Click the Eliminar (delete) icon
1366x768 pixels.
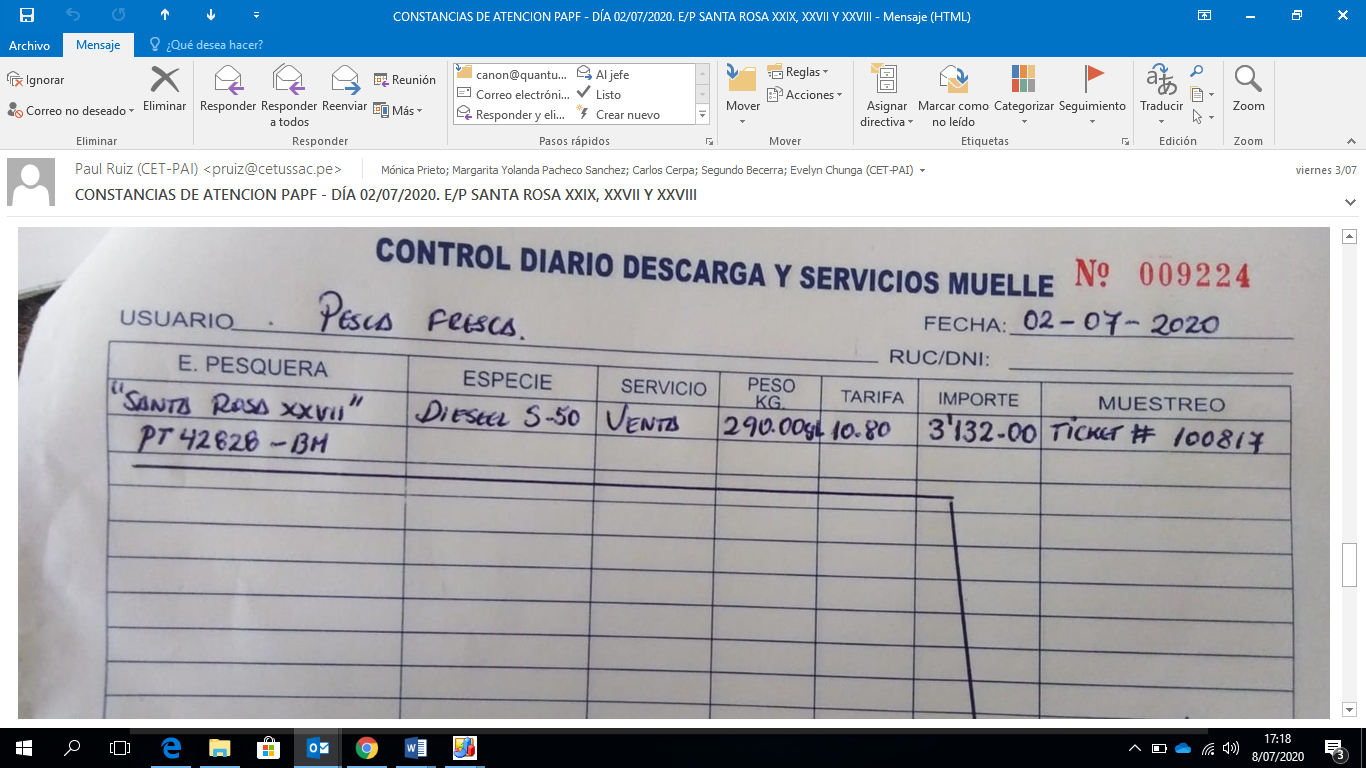164,81
